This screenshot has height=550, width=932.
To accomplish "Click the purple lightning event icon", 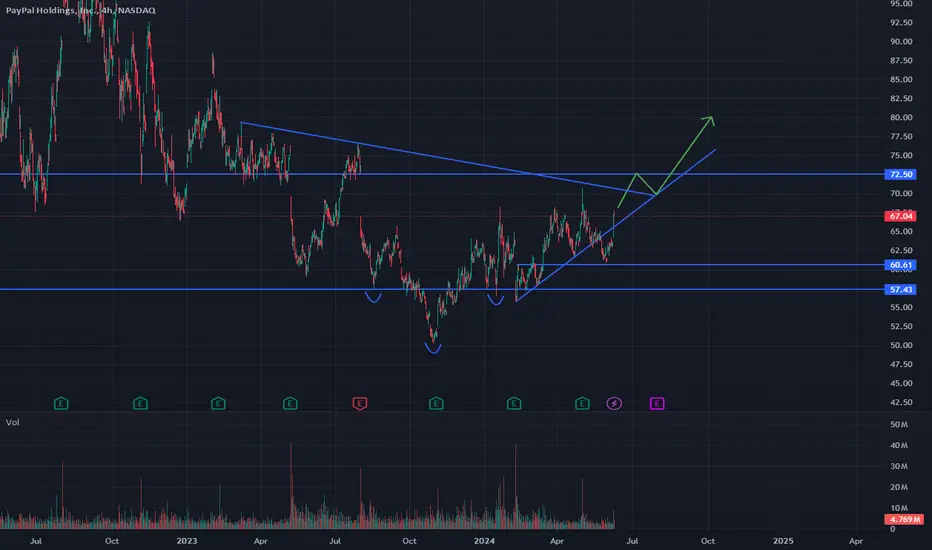I will [x=614, y=404].
